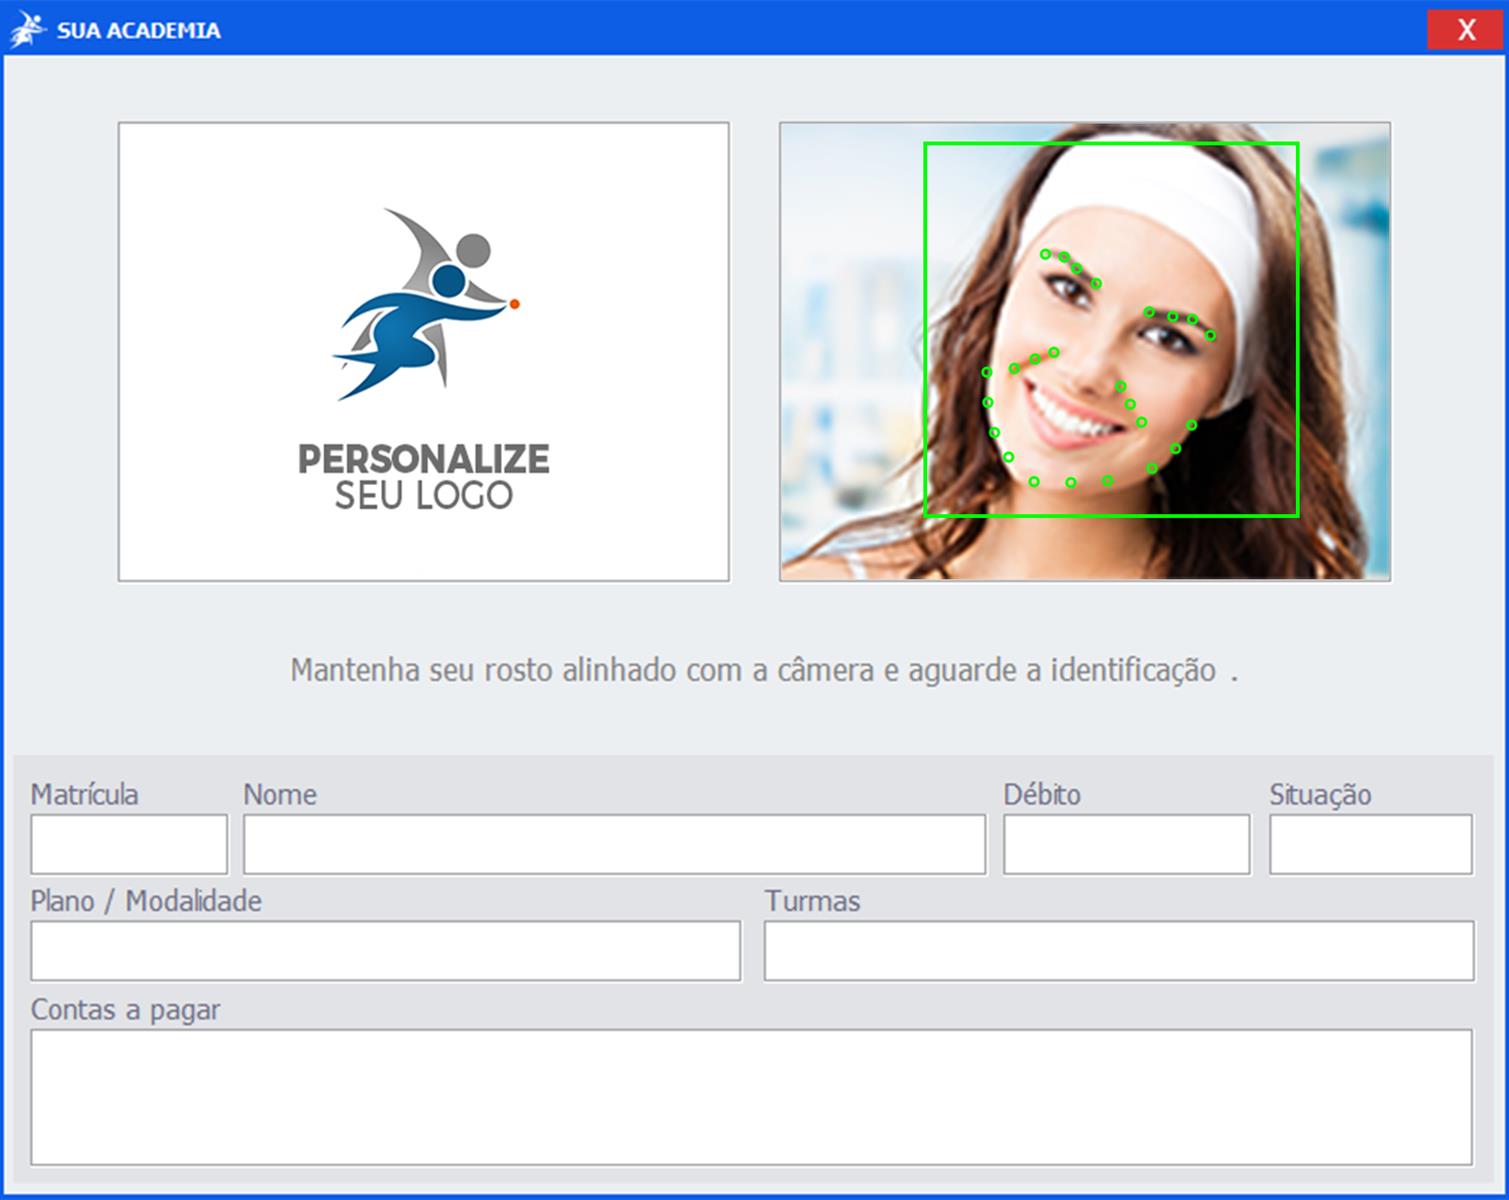Click the Situação field
1509x1200 pixels.
1370,844
